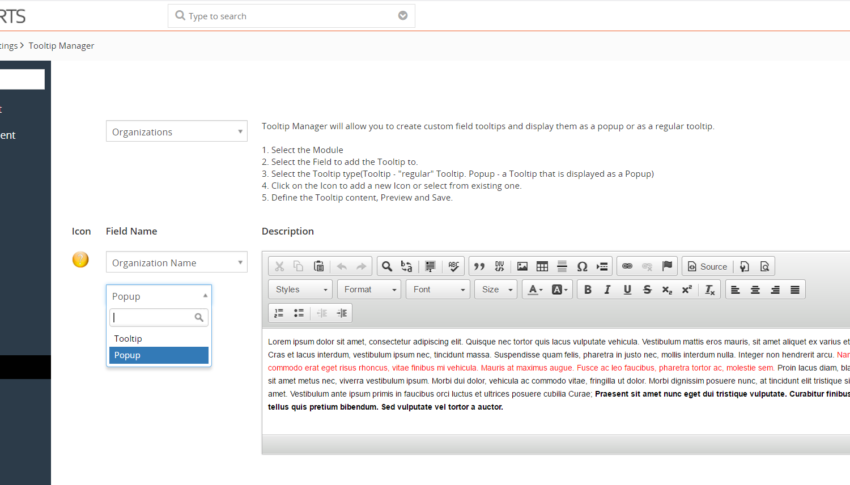The width and height of the screenshot is (850, 485).
Task: Undo the last edit with Undo arrow
Action: (x=342, y=266)
